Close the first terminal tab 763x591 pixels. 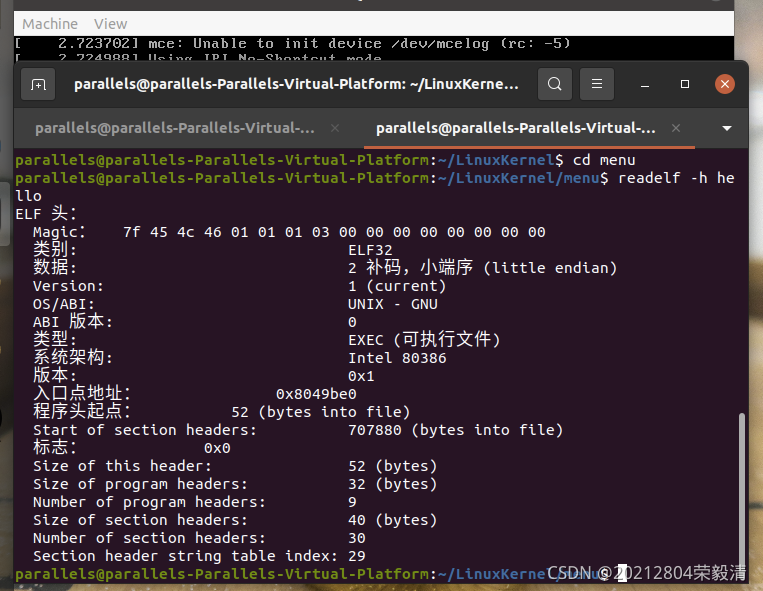[335, 128]
